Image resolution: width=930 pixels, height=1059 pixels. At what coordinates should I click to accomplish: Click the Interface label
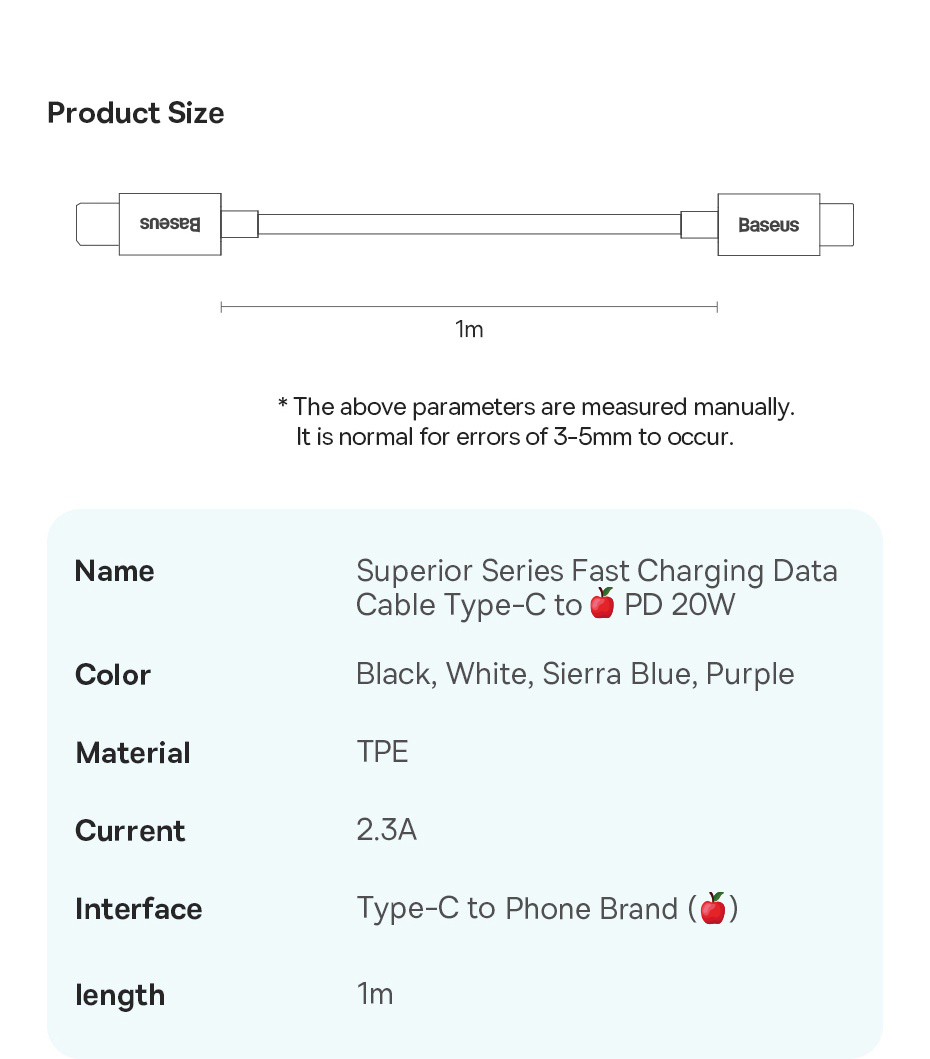138,909
